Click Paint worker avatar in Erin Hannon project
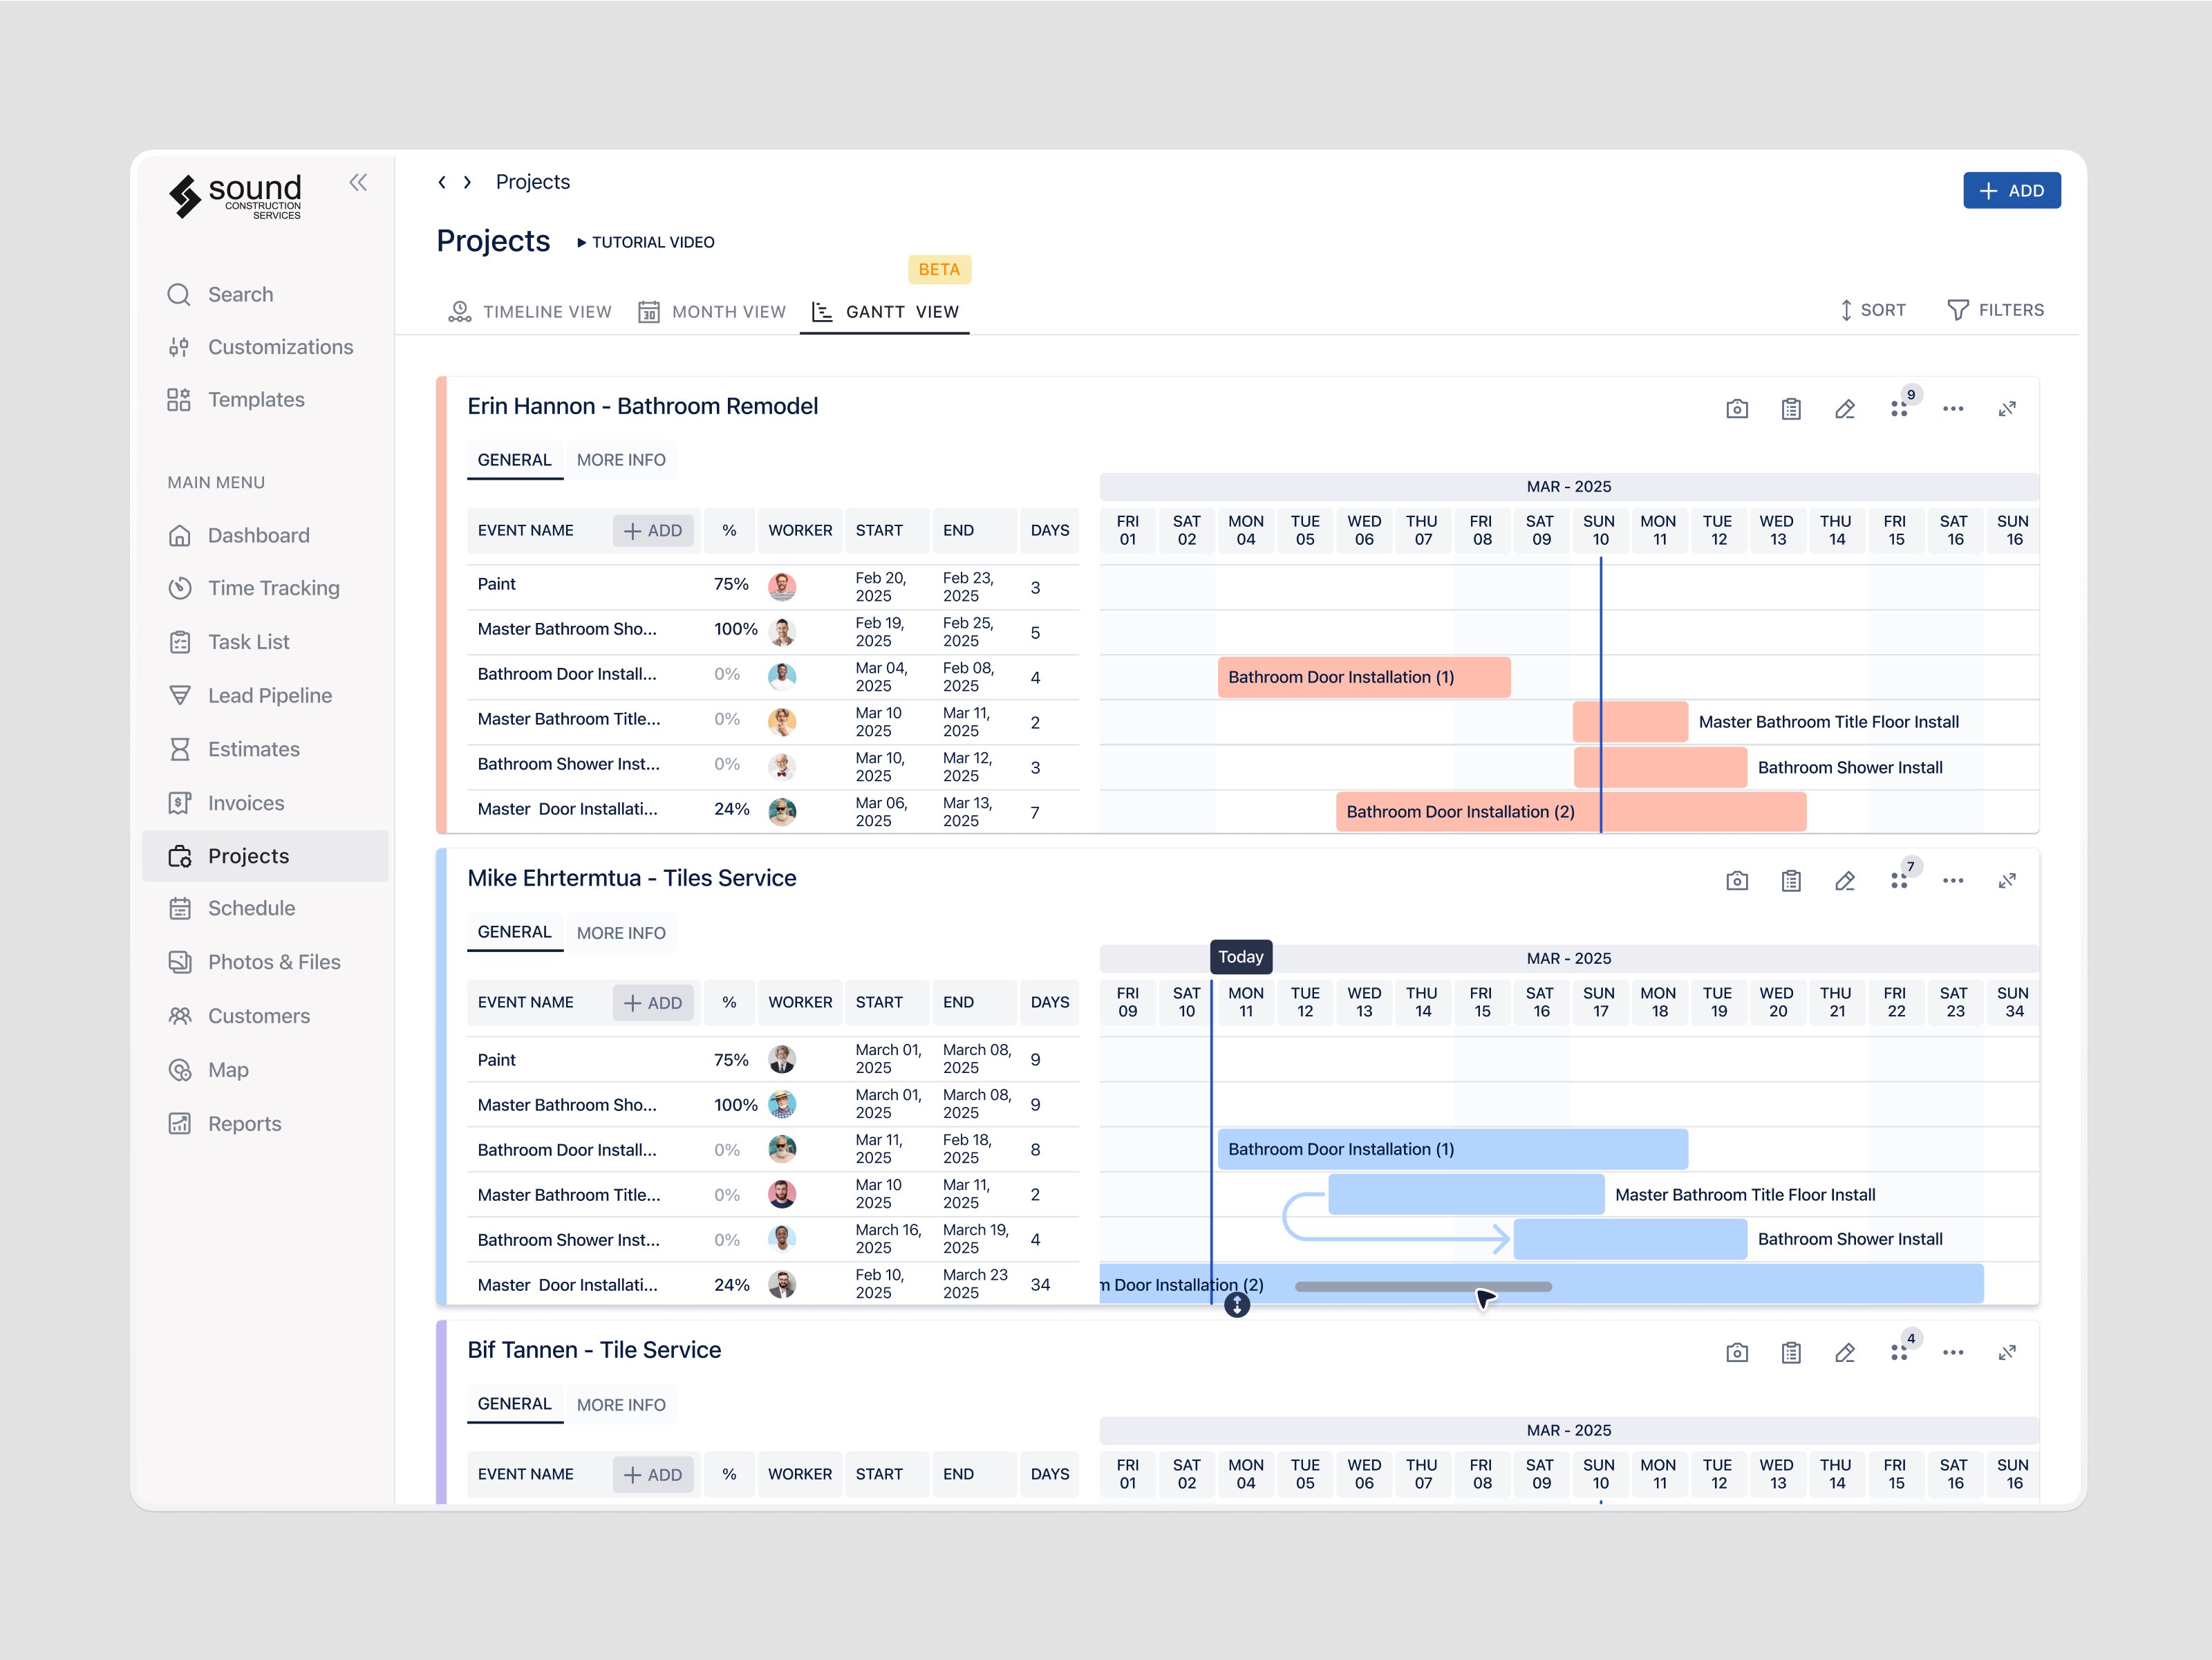The height and width of the screenshot is (1660, 2212). (x=782, y=587)
